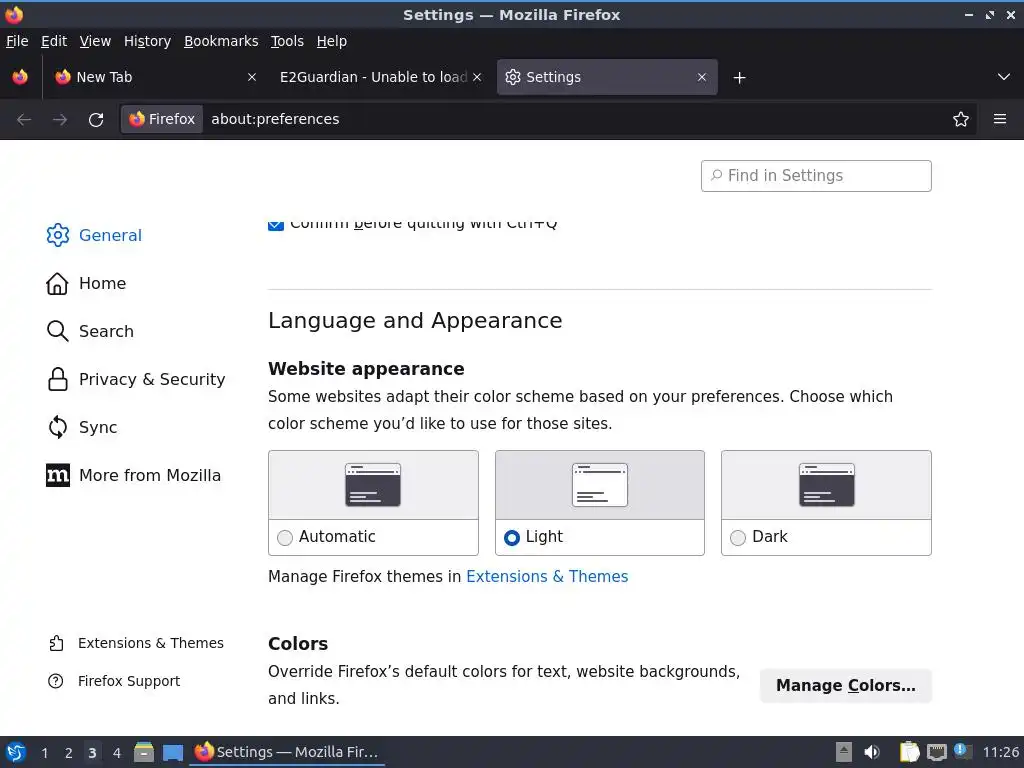Open the Home settings category
The width and height of the screenshot is (1024, 768).
tap(103, 283)
